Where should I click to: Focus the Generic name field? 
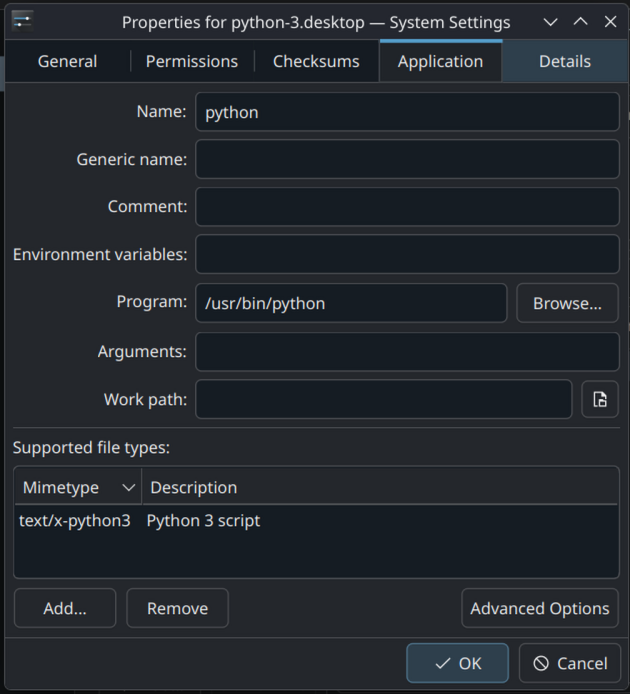tap(407, 159)
